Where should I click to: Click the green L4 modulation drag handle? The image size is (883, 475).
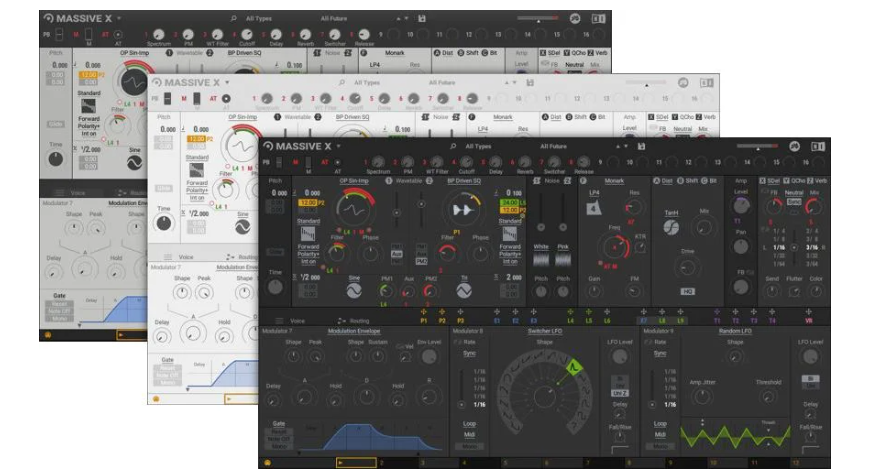pyautogui.click(x=570, y=312)
